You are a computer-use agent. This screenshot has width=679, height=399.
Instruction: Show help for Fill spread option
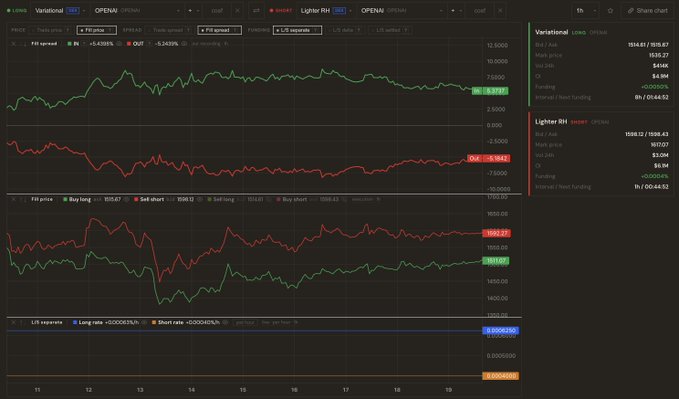pyautogui.click(x=235, y=30)
